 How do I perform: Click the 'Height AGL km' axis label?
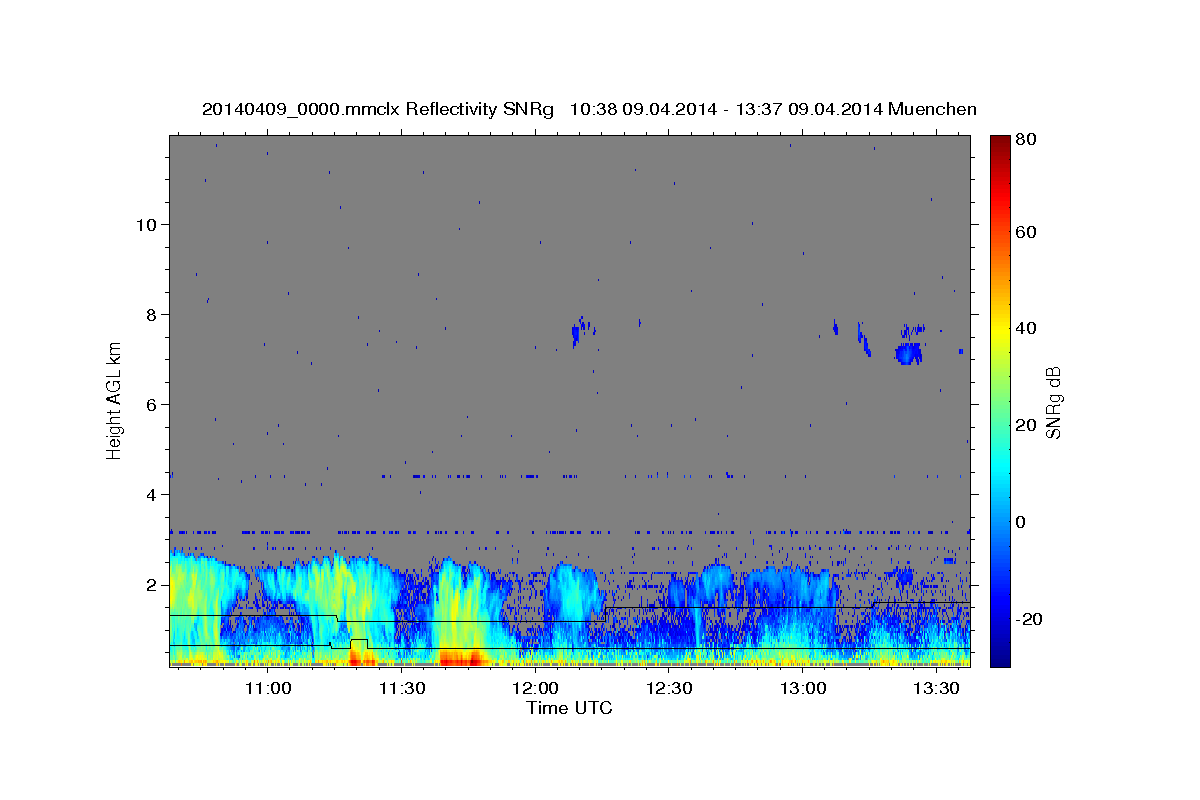(x=114, y=400)
